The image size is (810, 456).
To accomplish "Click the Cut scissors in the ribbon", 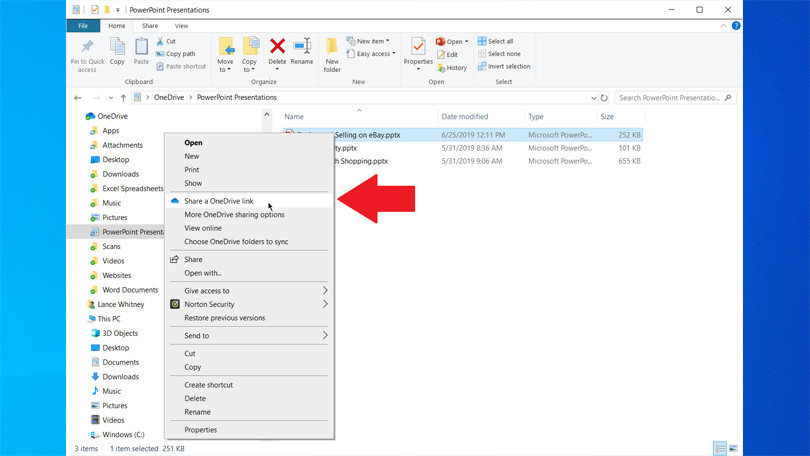I will pos(160,41).
